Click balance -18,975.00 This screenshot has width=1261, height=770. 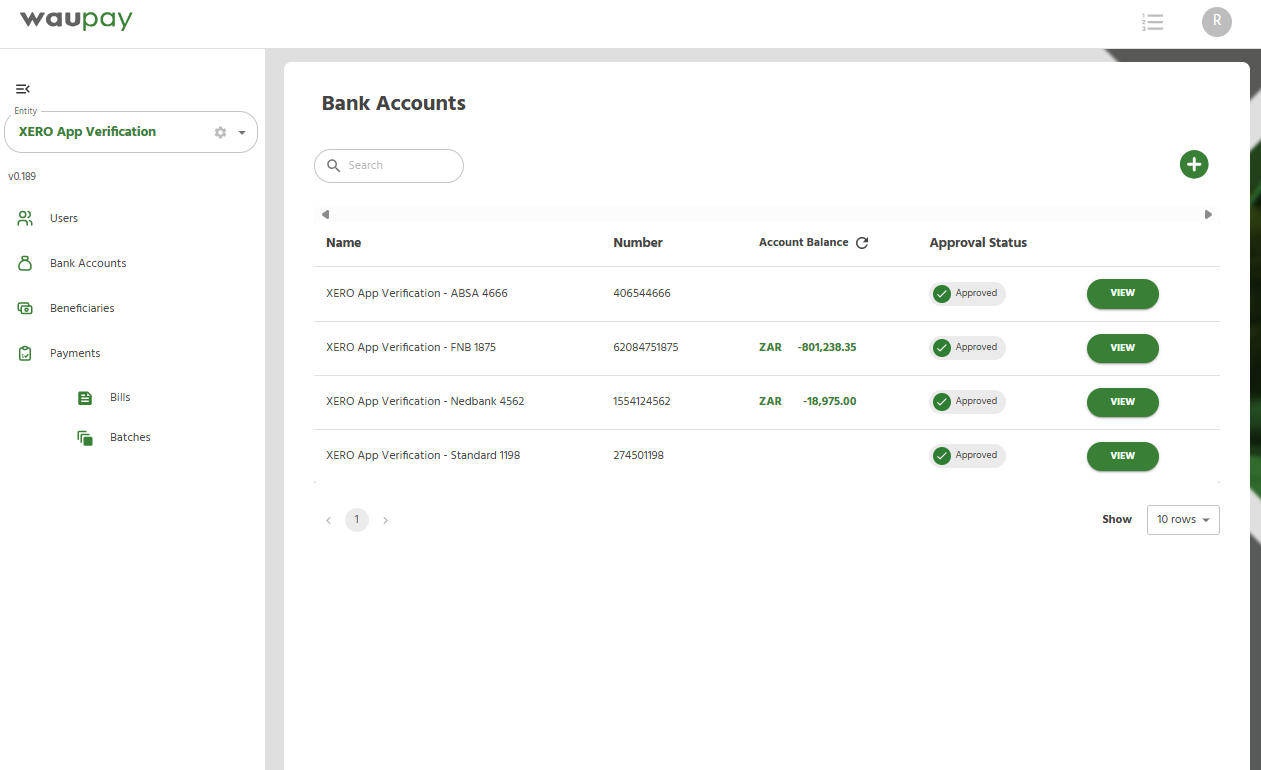830,402
